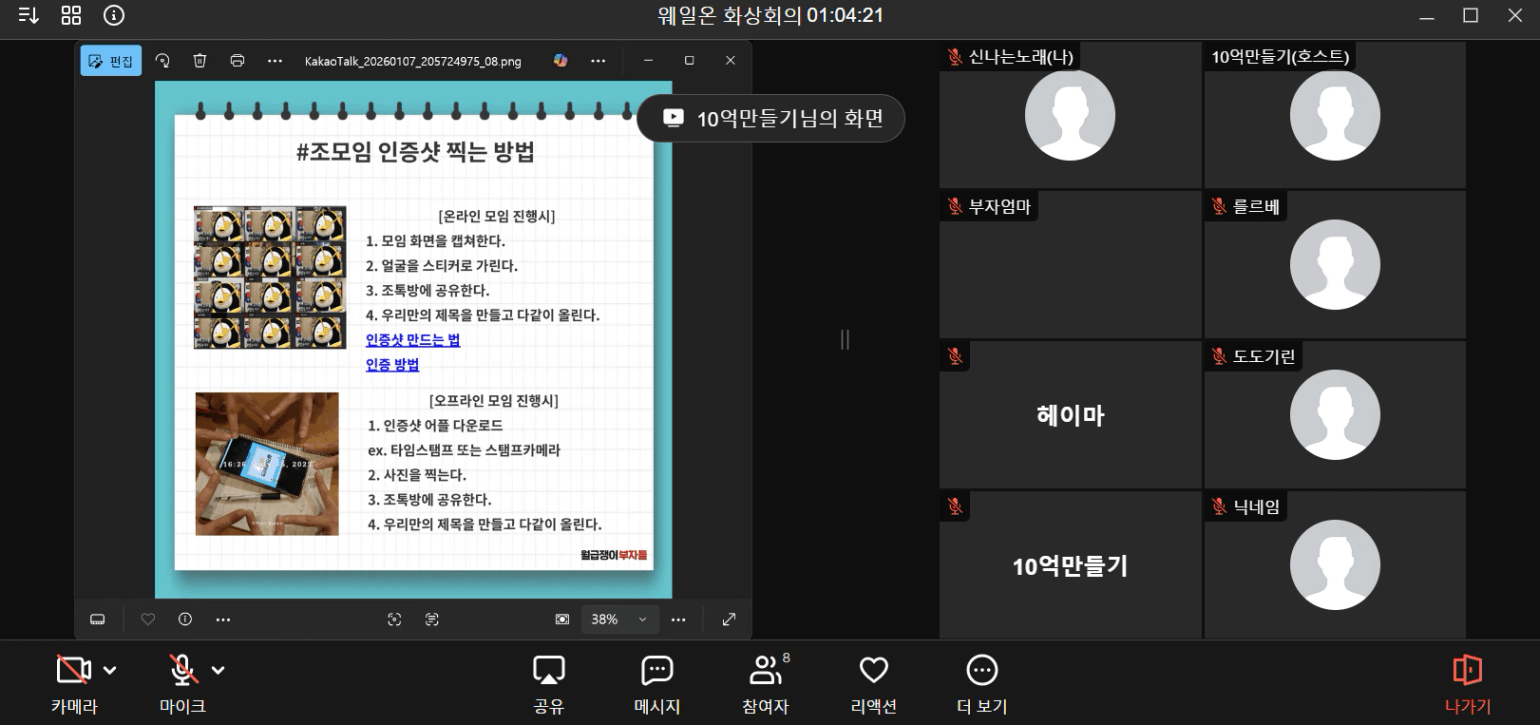Click the rotate image icon in photo viewer
The height and width of the screenshot is (725, 1540).
[x=162, y=61]
